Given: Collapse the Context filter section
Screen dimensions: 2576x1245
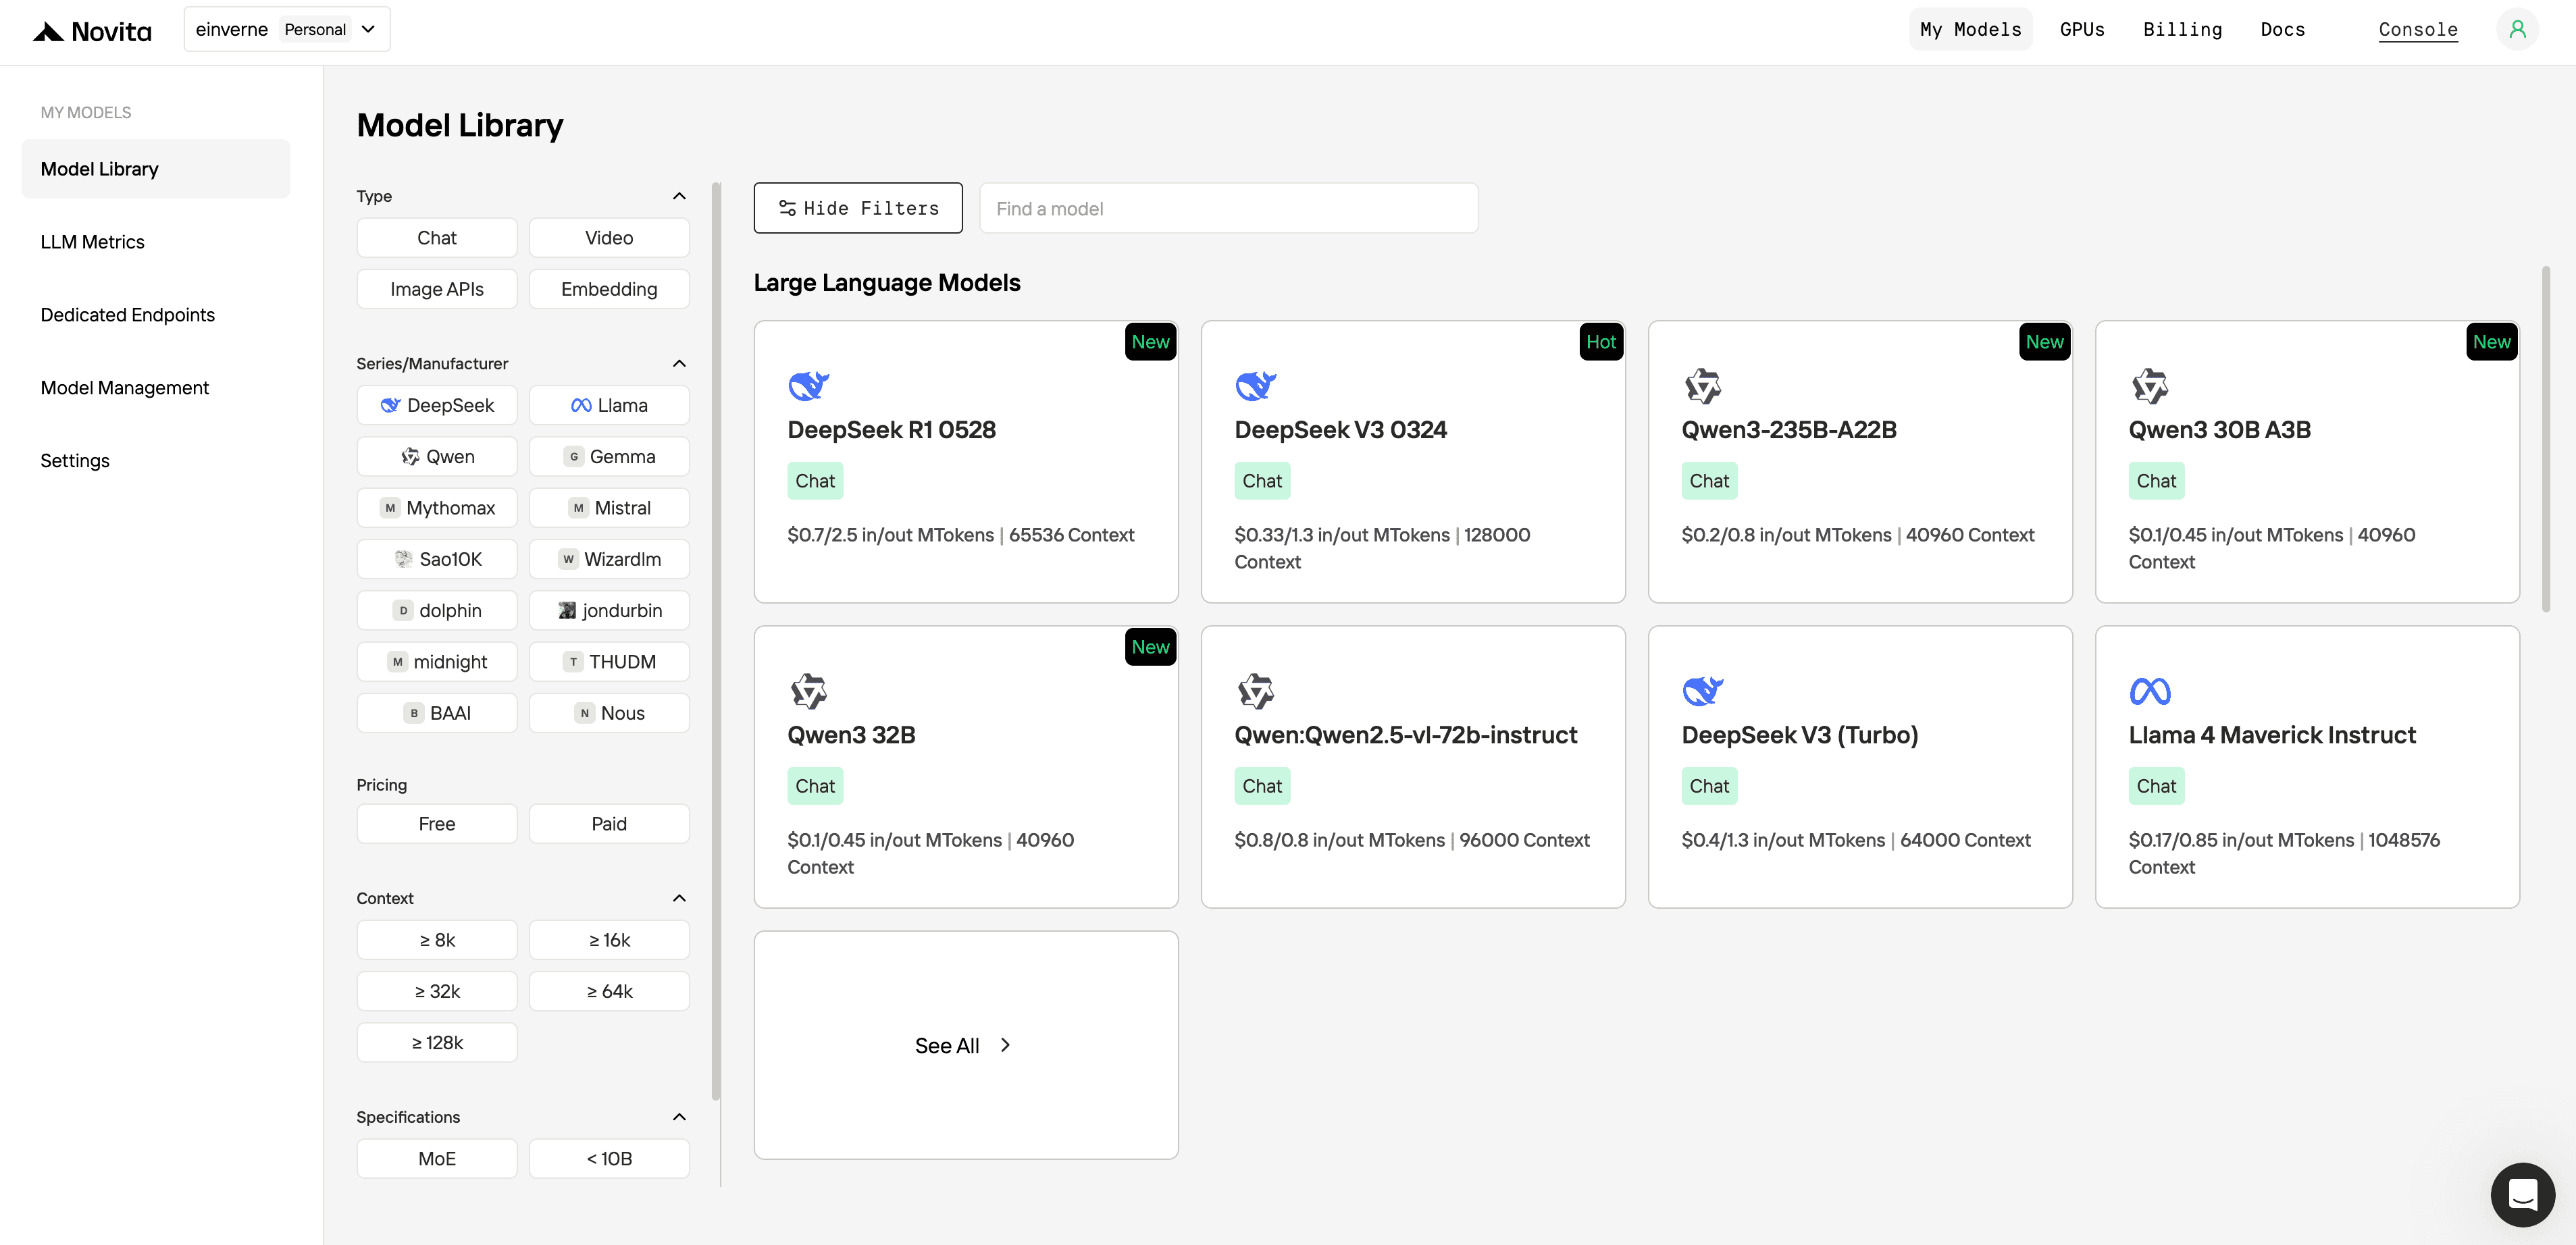Looking at the screenshot, I should coord(679,898).
